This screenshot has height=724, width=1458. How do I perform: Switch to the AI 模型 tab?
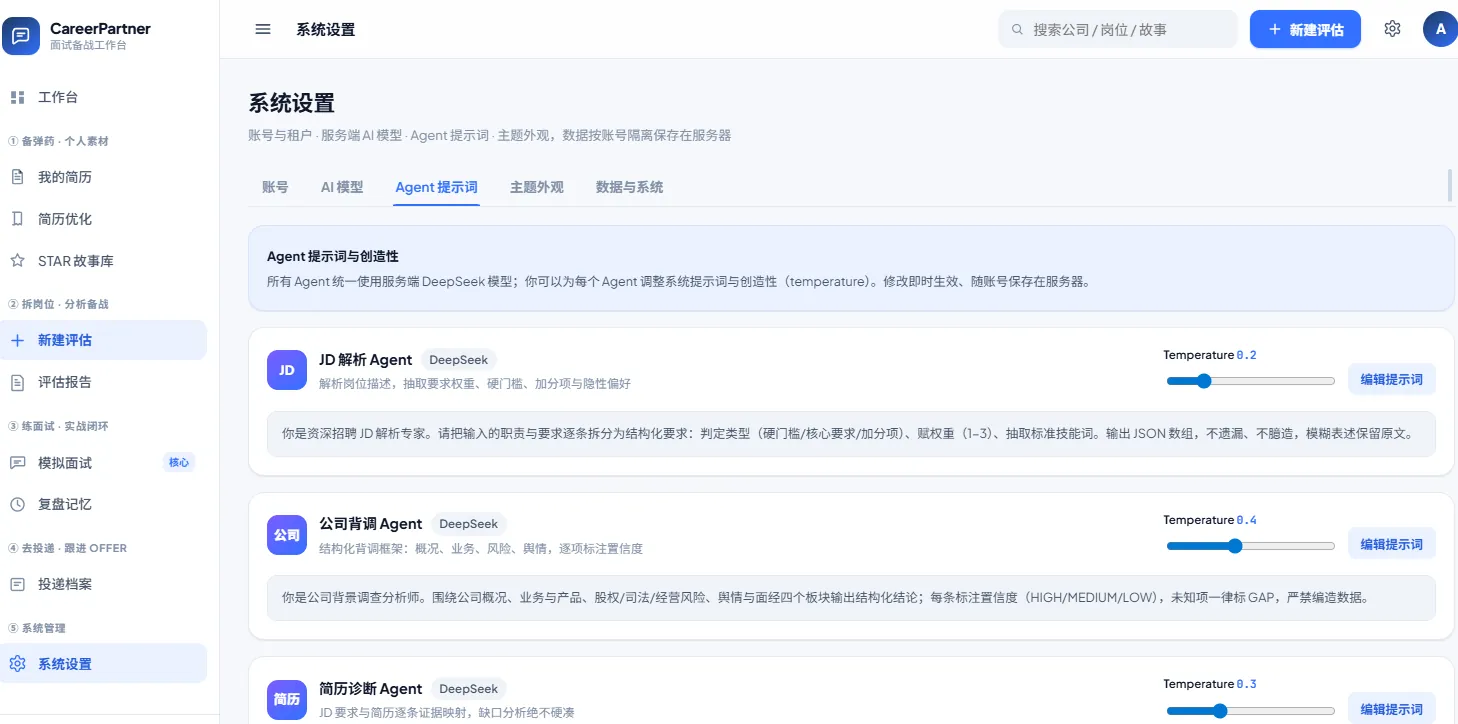[342, 187]
